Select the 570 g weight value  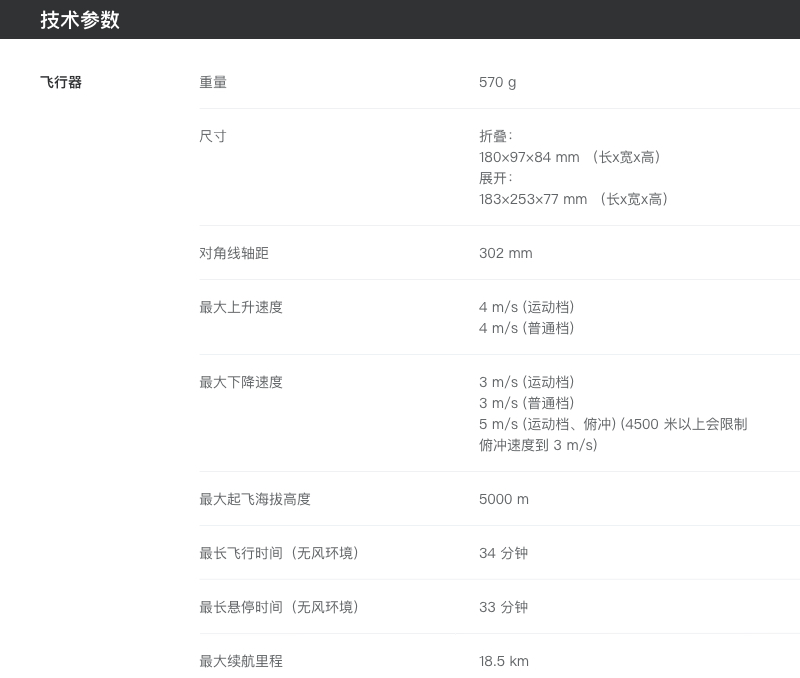tap(497, 82)
